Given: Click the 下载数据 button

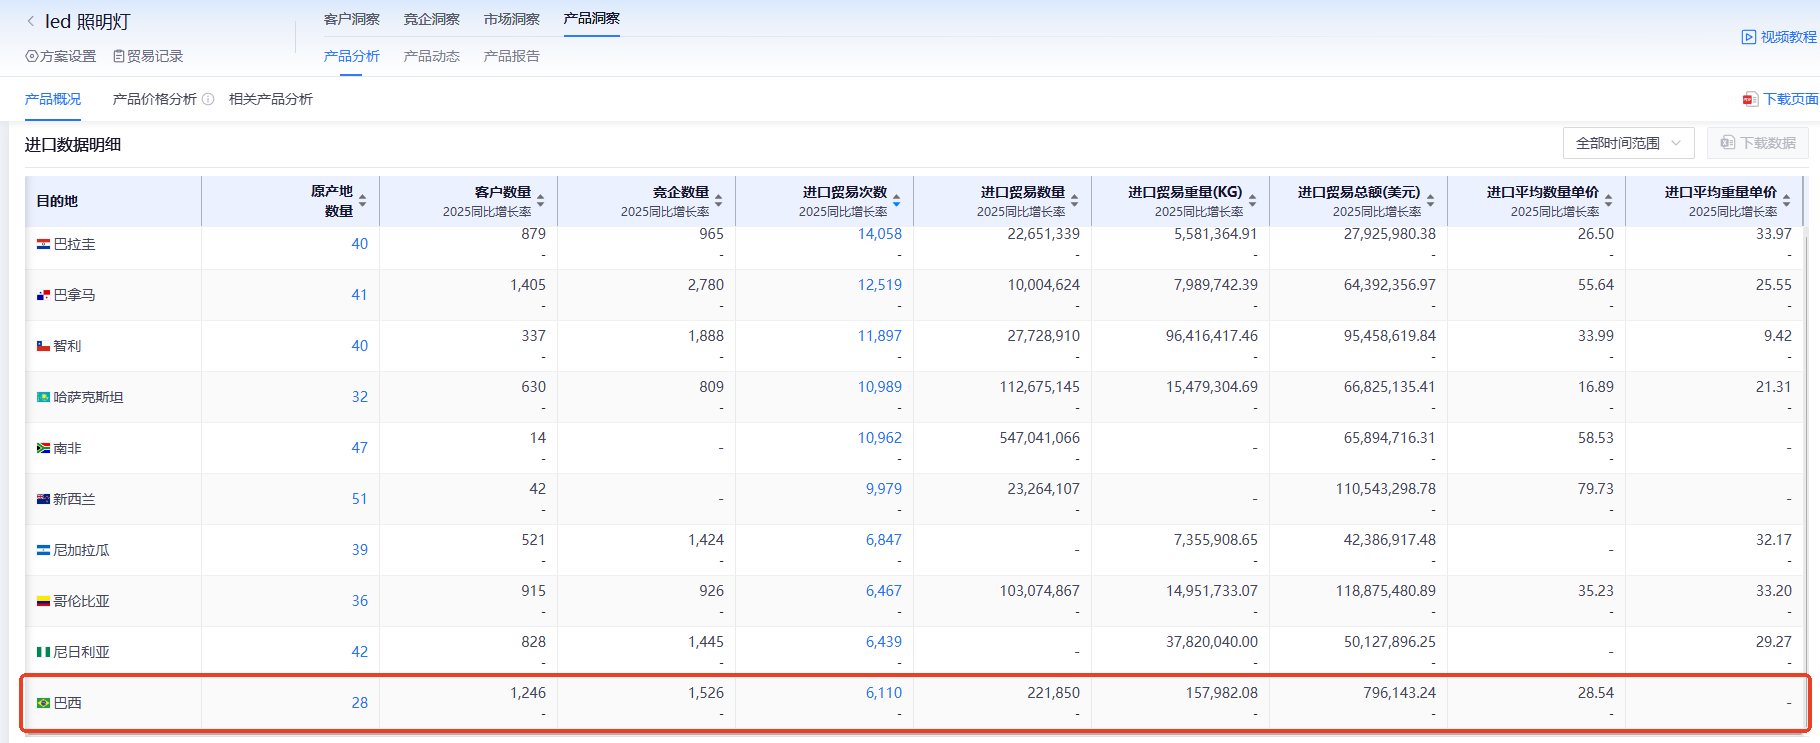Looking at the screenshot, I should pyautogui.click(x=1757, y=143).
